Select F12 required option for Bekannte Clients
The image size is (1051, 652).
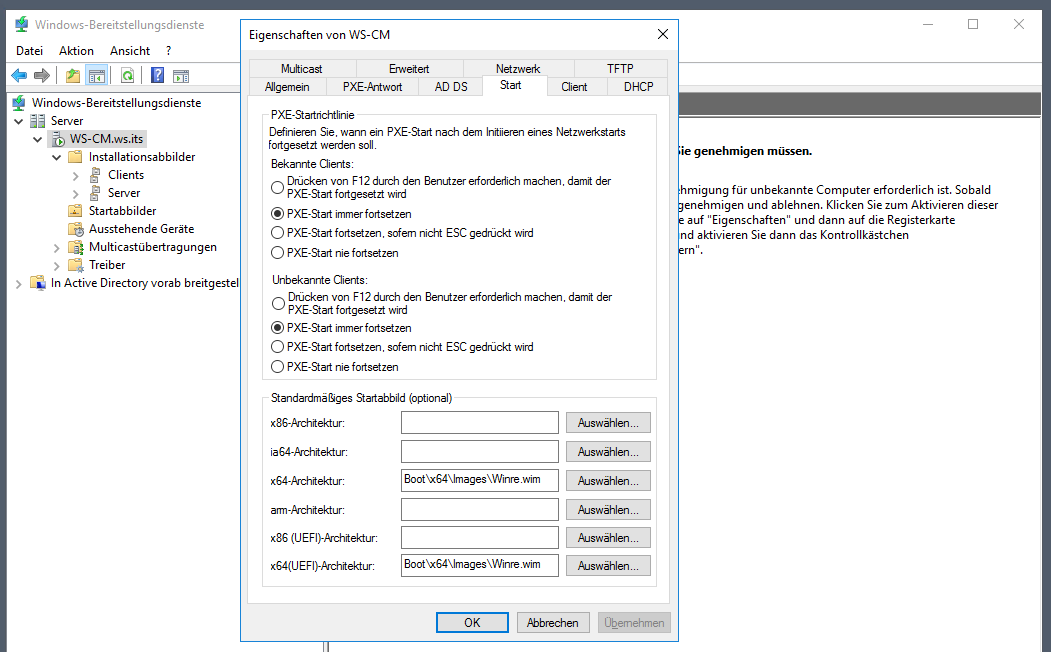[277, 188]
